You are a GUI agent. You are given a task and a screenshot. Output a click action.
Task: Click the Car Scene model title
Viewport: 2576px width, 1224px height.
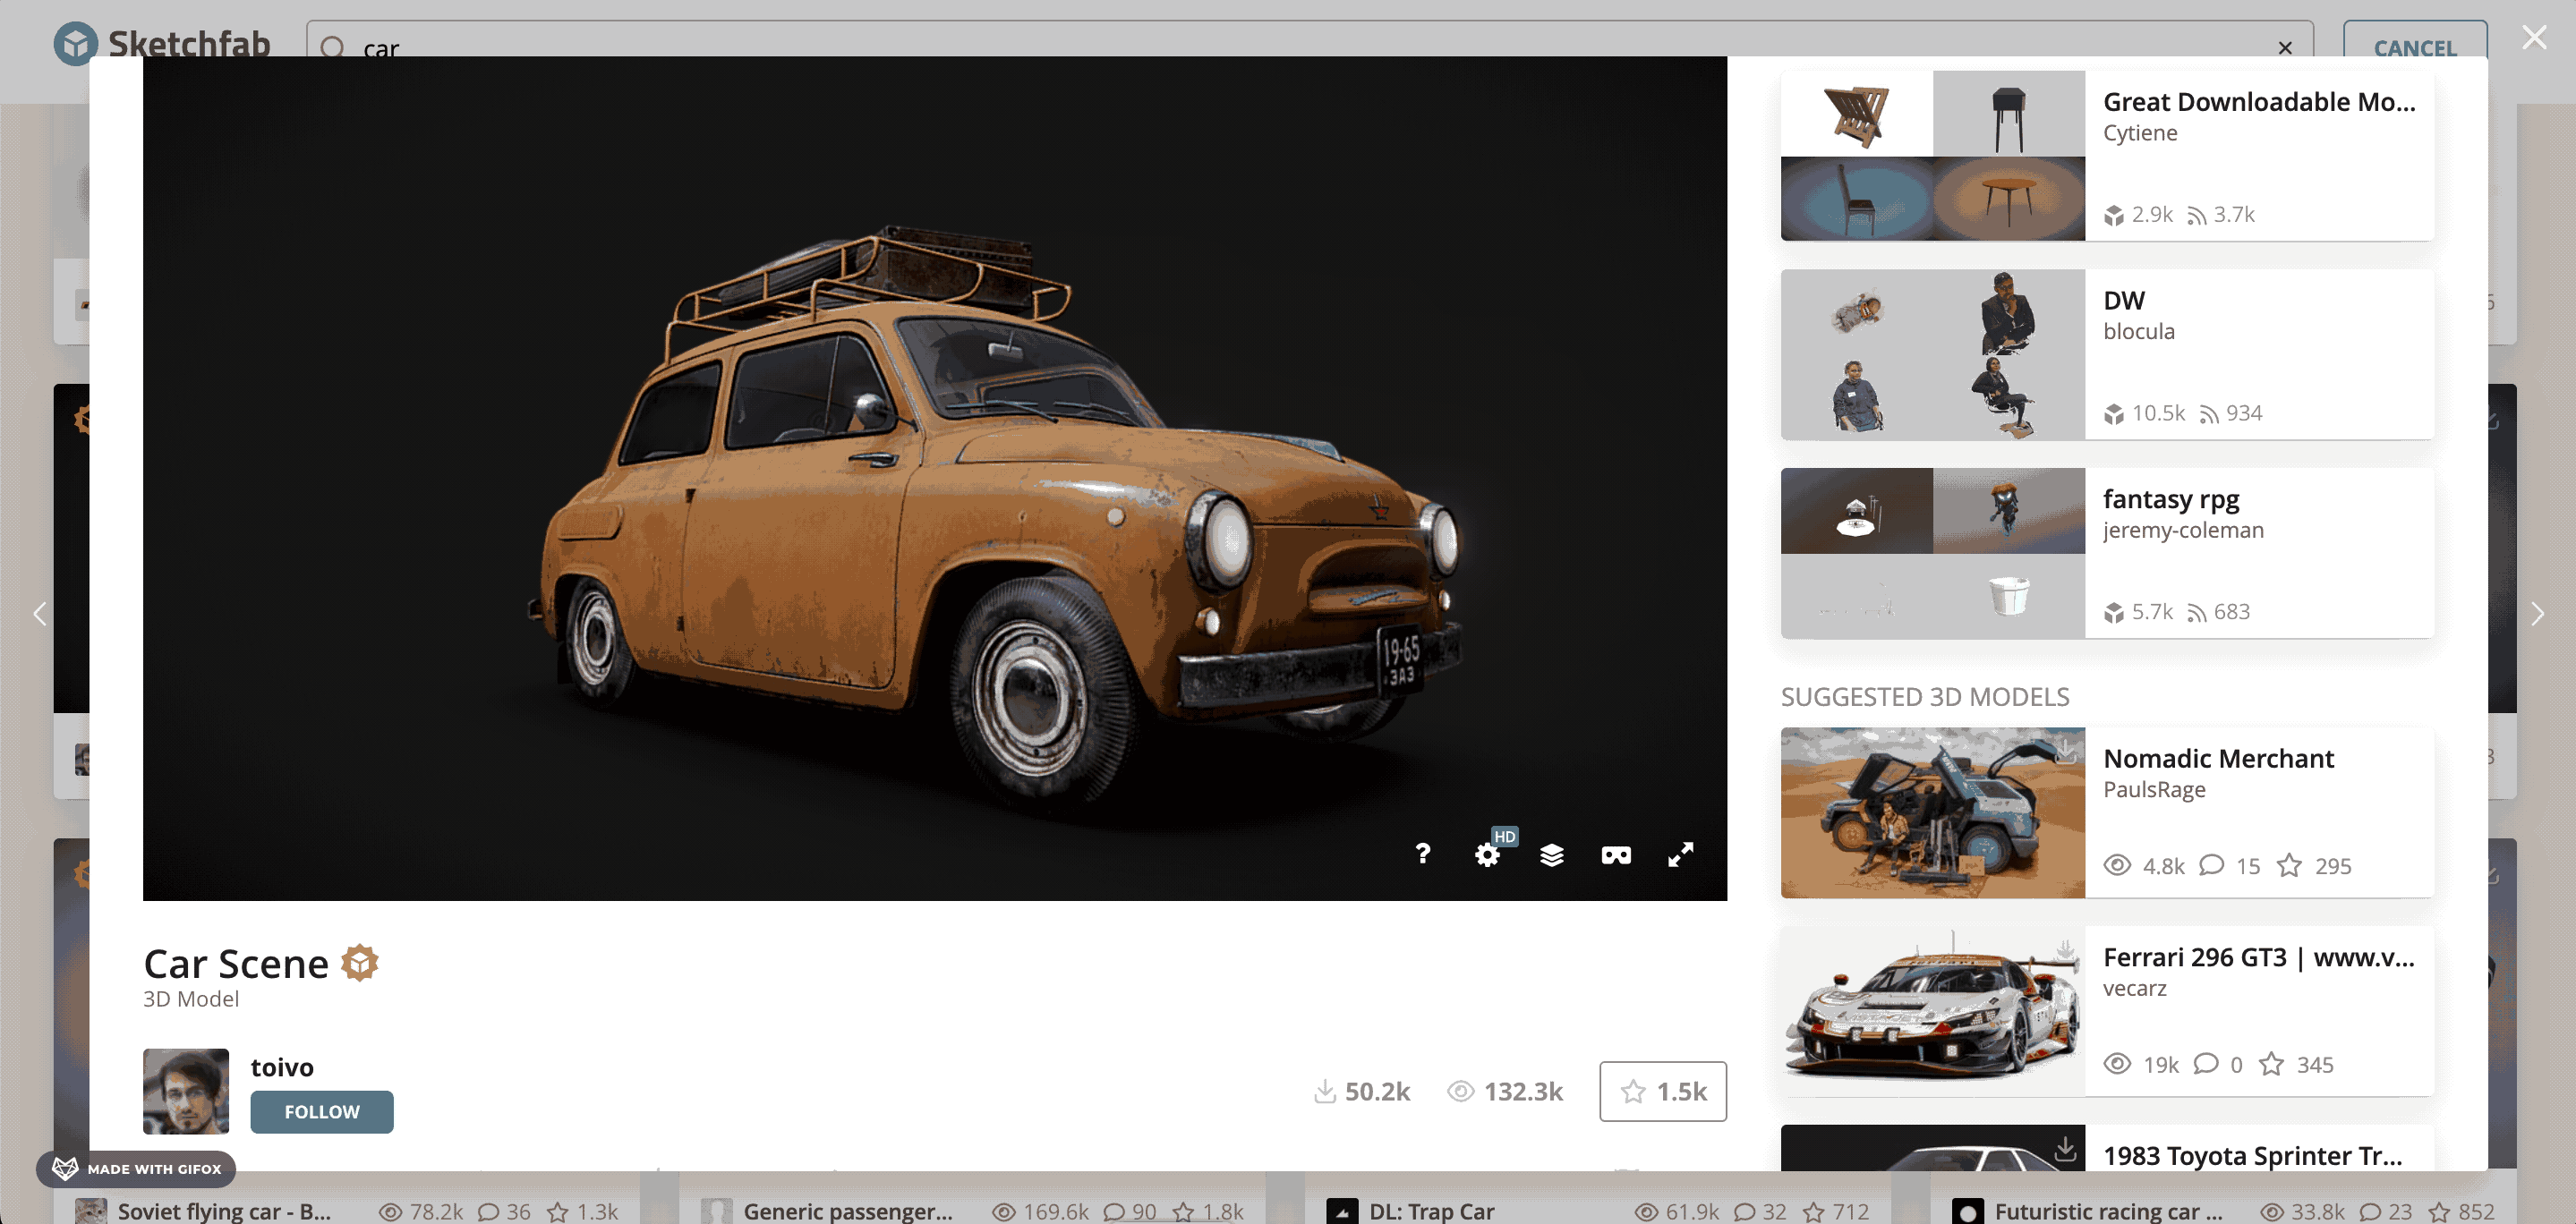point(236,963)
